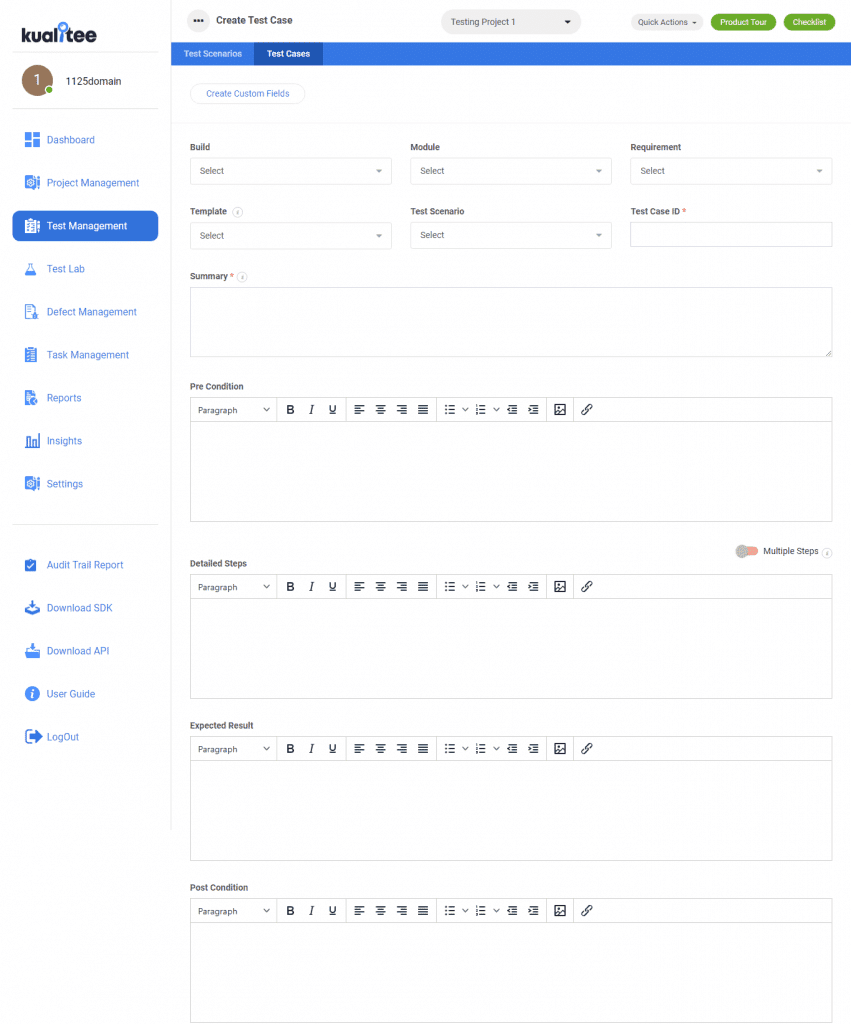
Task: Center align in Detailed Steps editor
Action: click(x=381, y=587)
